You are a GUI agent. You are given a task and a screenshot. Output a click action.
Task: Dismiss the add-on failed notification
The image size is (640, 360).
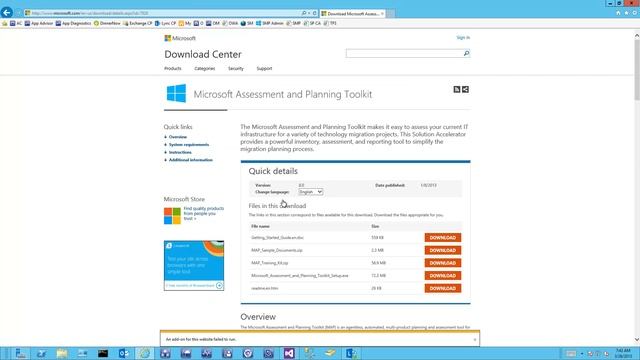coord(475,340)
